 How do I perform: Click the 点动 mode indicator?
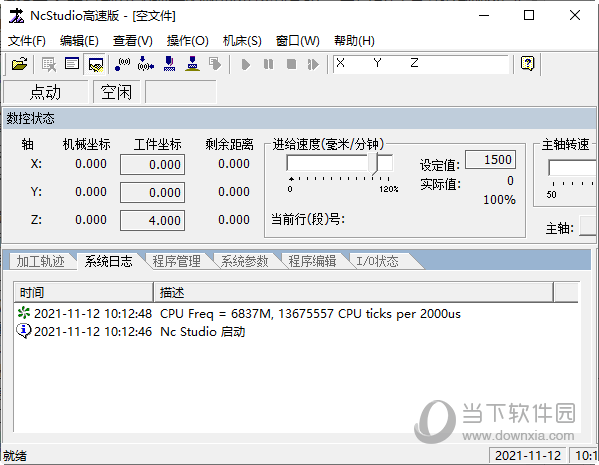tap(45, 92)
